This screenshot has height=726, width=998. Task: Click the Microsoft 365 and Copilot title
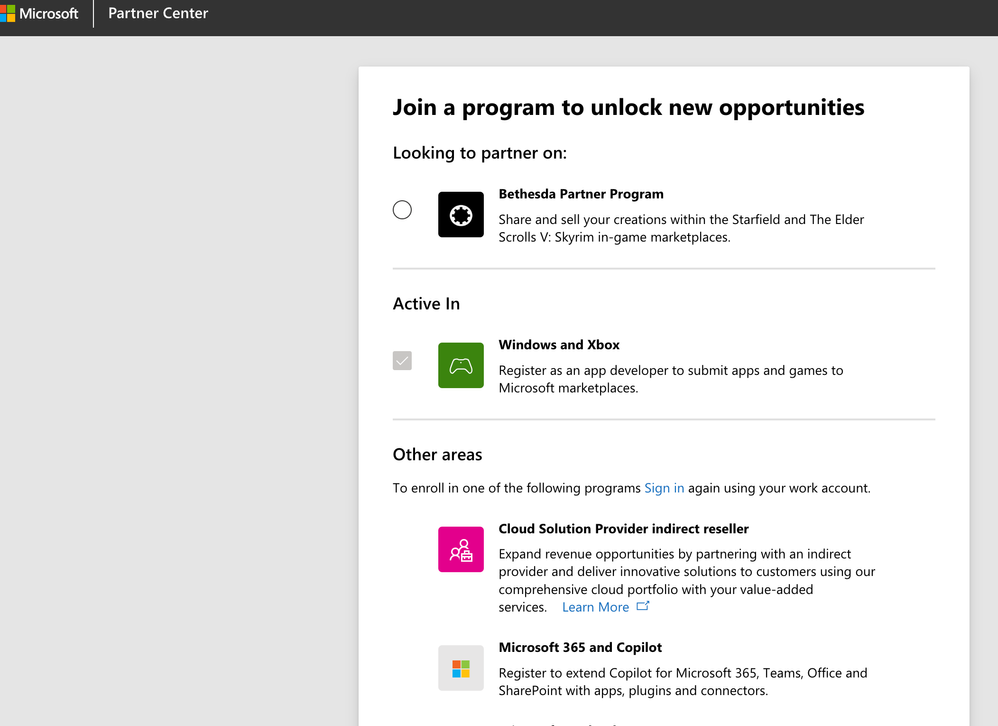coord(580,647)
